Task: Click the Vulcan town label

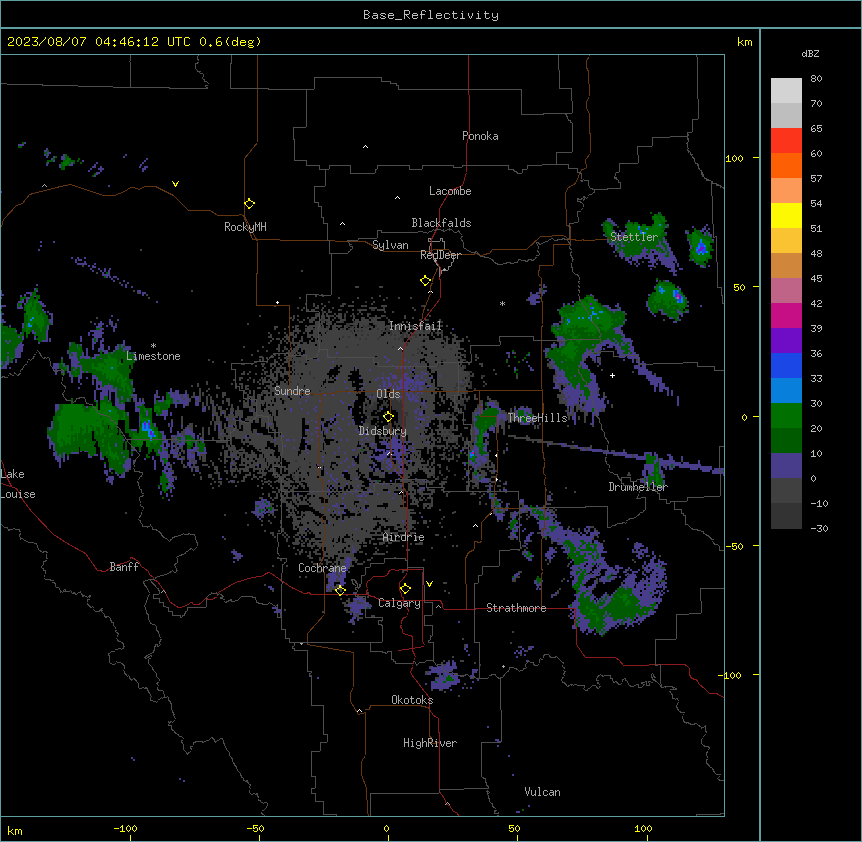Action: point(543,792)
